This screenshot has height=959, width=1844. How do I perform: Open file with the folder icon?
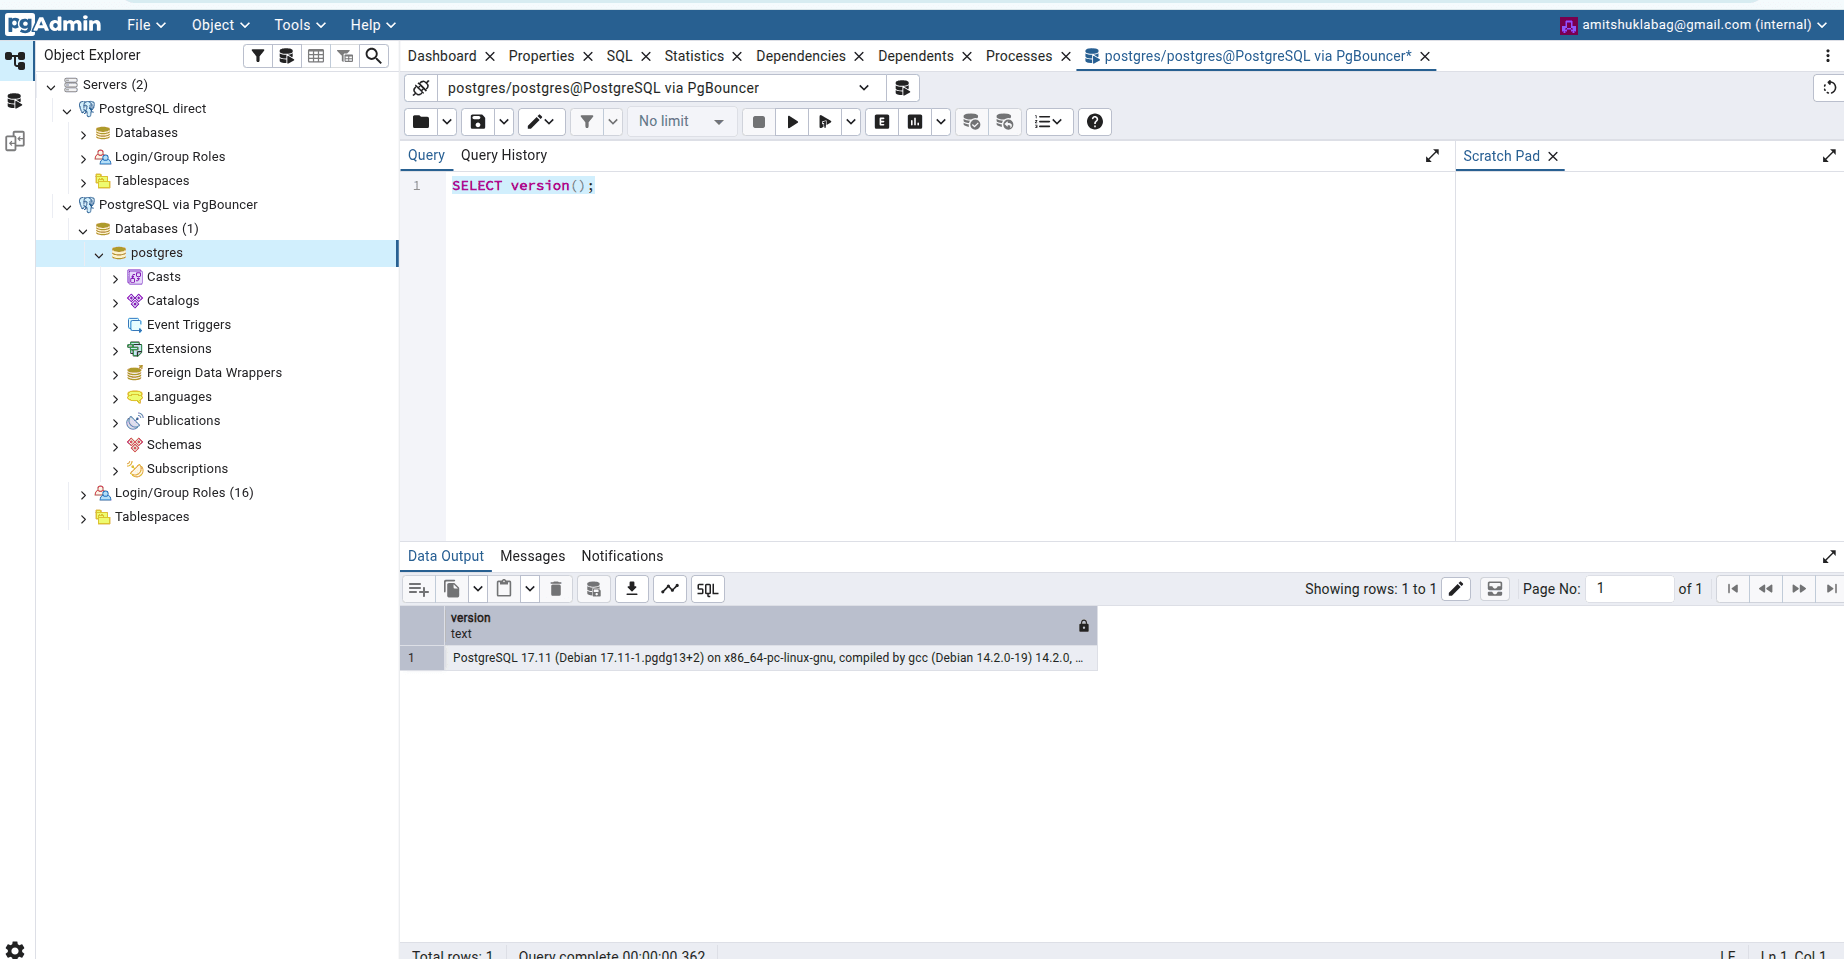(421, 122)
